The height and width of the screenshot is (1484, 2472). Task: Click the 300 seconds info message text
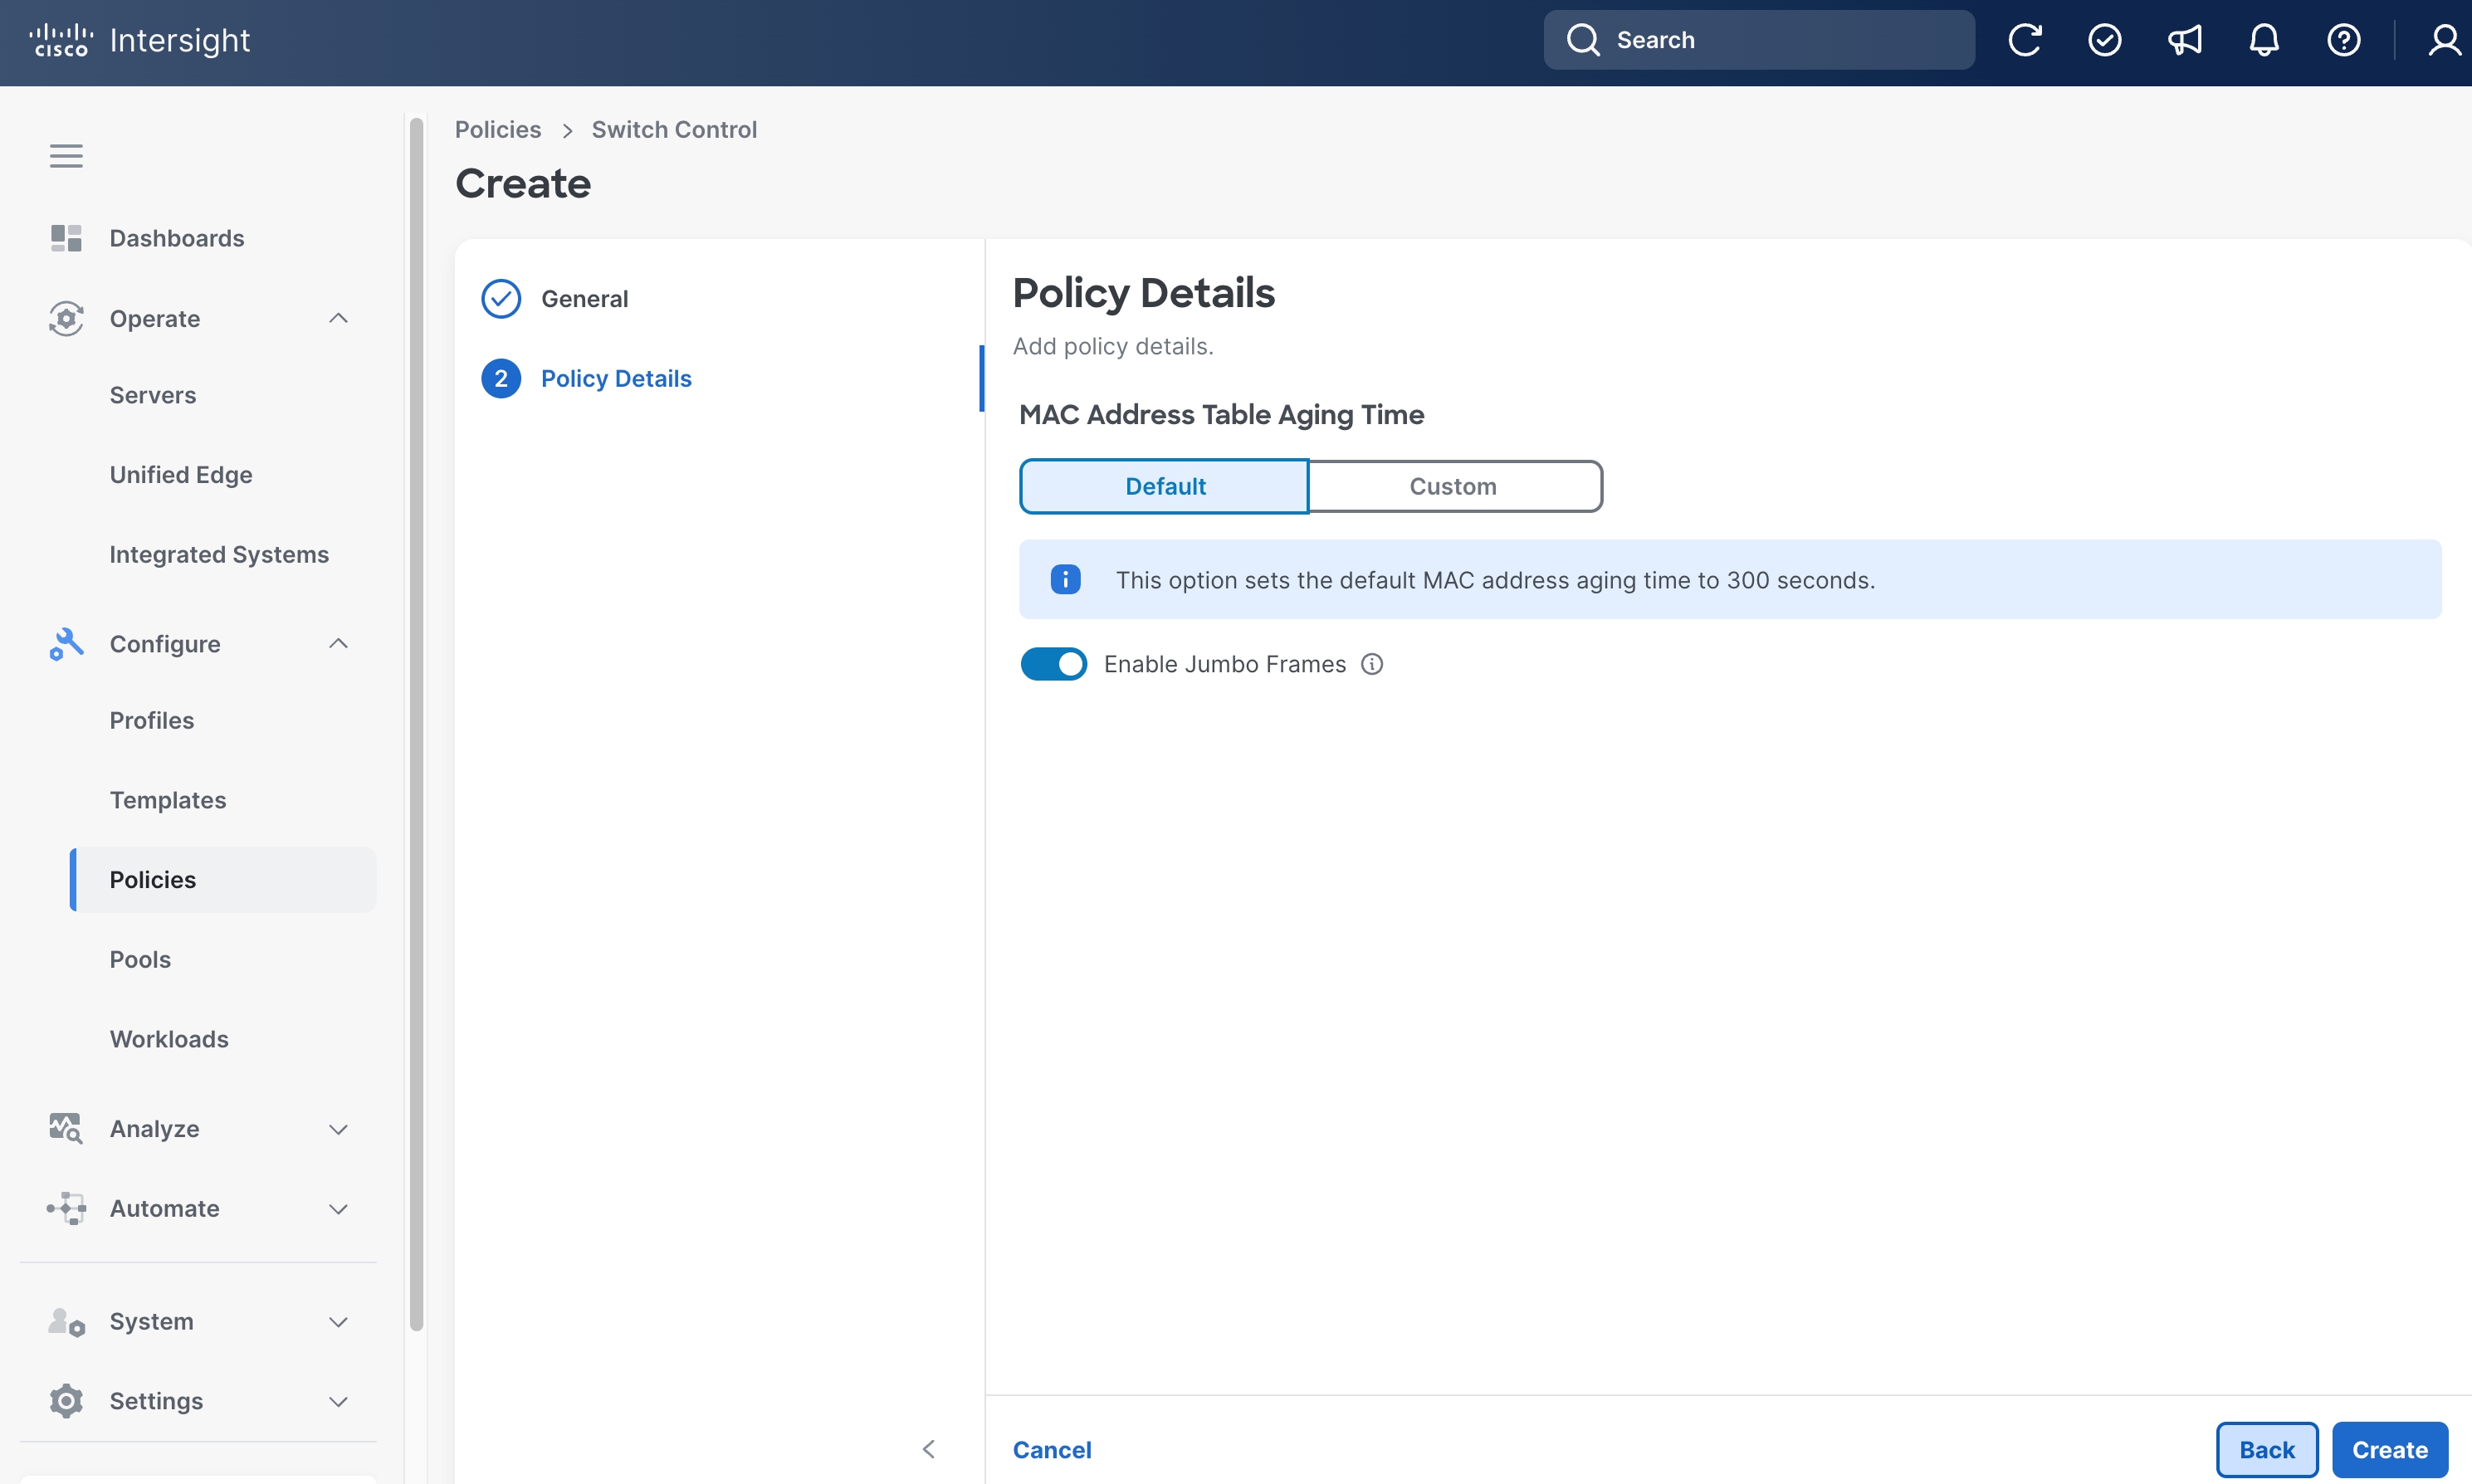pos(1495,580)
